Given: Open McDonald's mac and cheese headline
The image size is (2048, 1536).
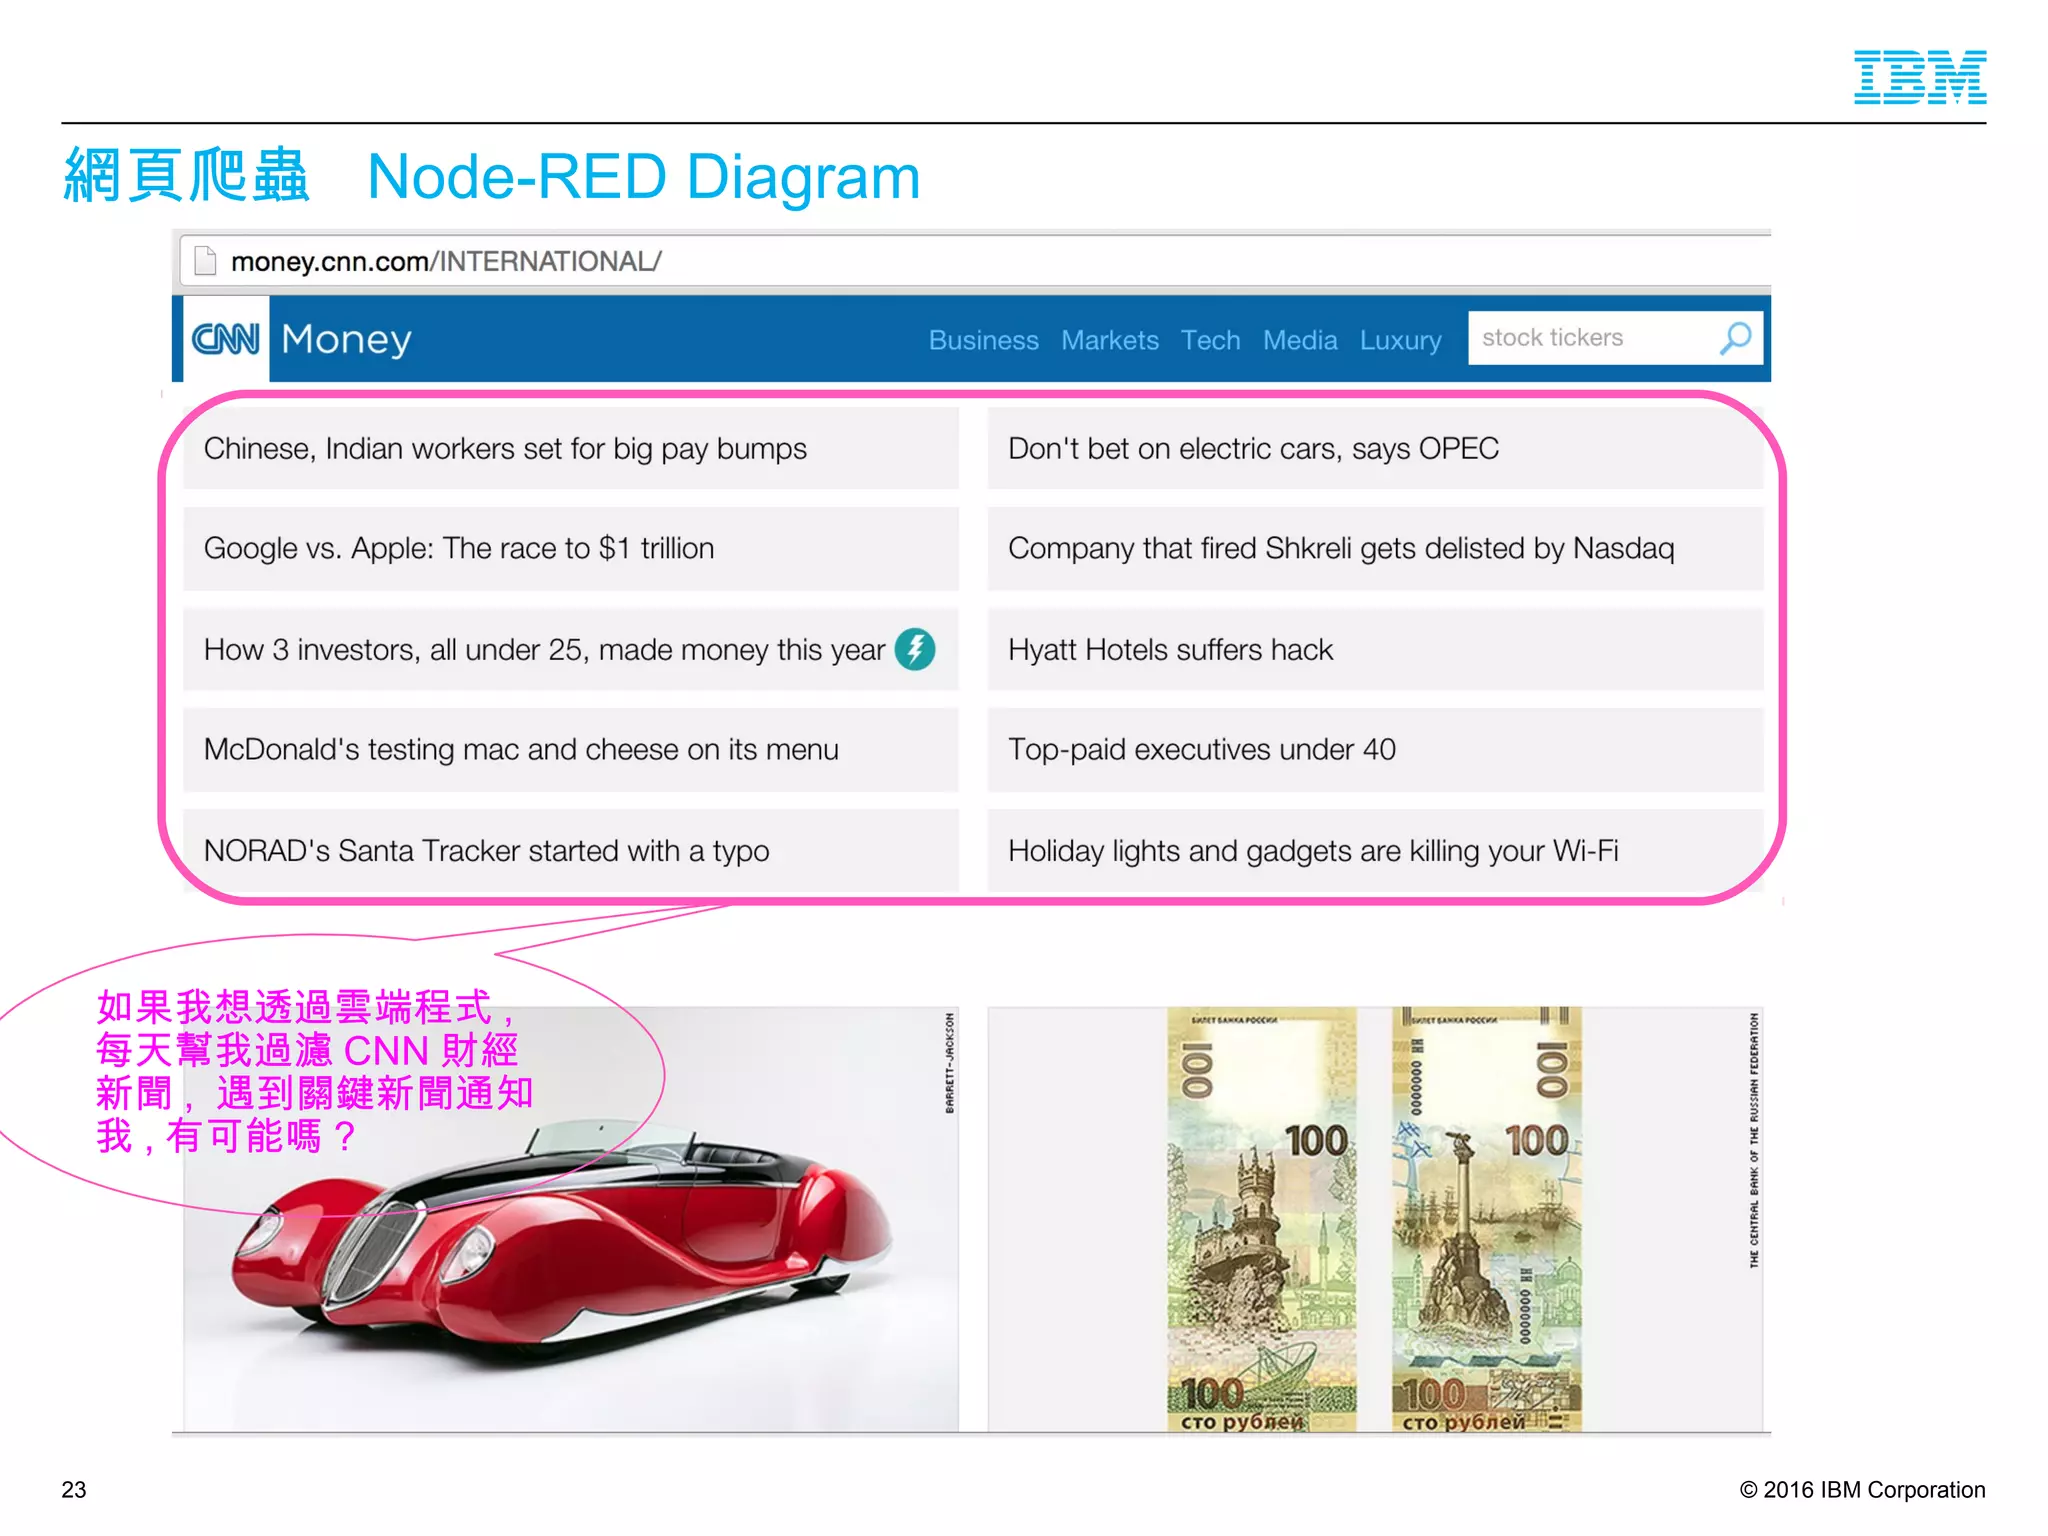Looking at the screenshot, I should [571, 749].
